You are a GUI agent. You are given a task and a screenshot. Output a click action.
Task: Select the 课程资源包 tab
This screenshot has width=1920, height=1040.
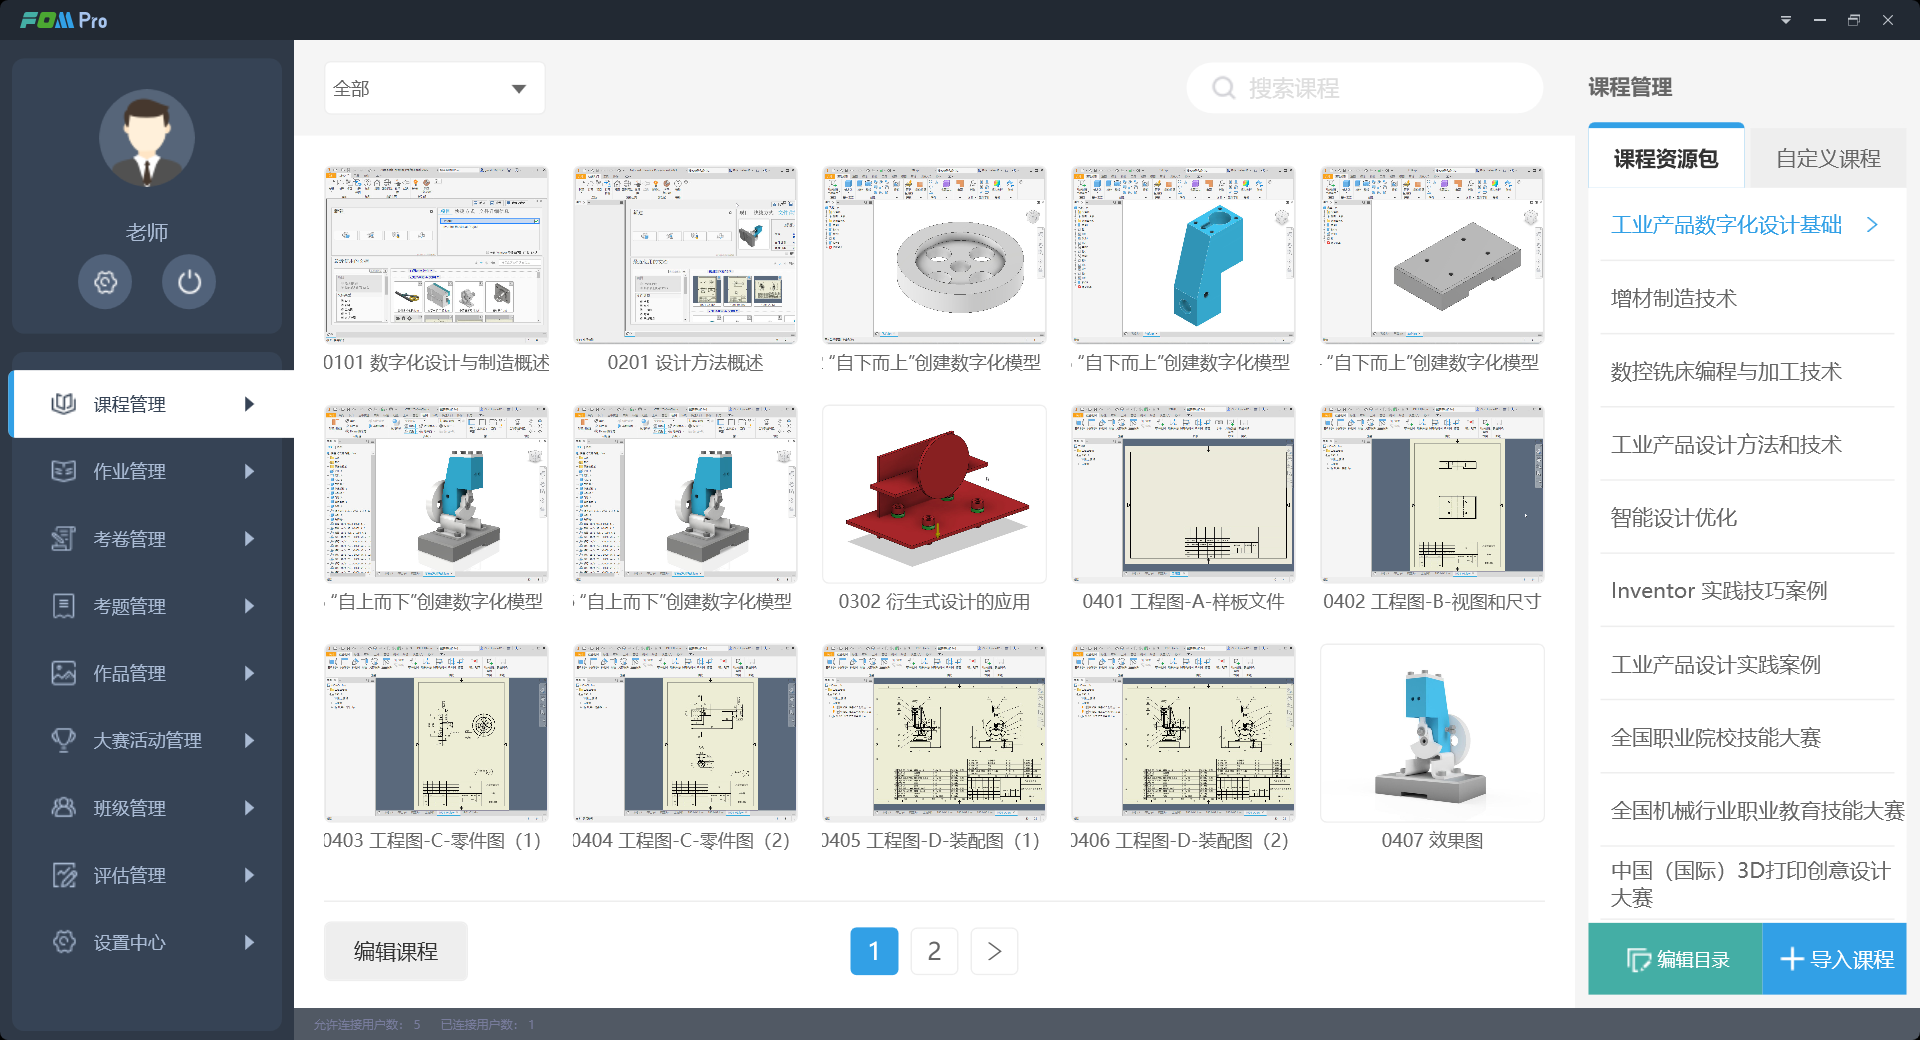coord(1665,159)
